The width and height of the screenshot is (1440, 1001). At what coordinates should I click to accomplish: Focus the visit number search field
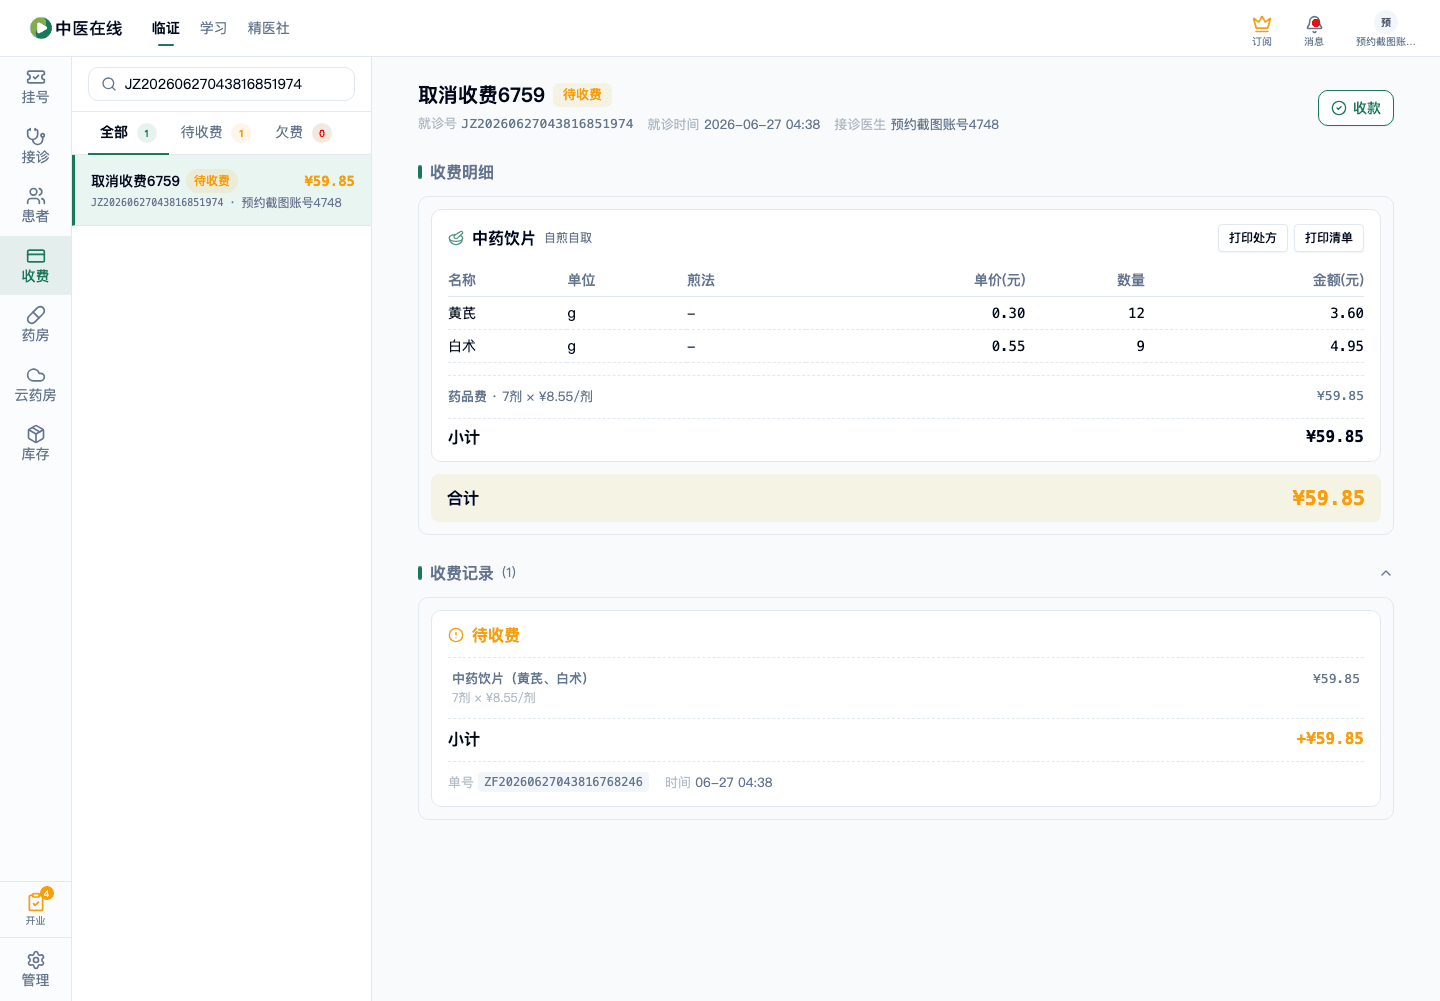(221, 84)
